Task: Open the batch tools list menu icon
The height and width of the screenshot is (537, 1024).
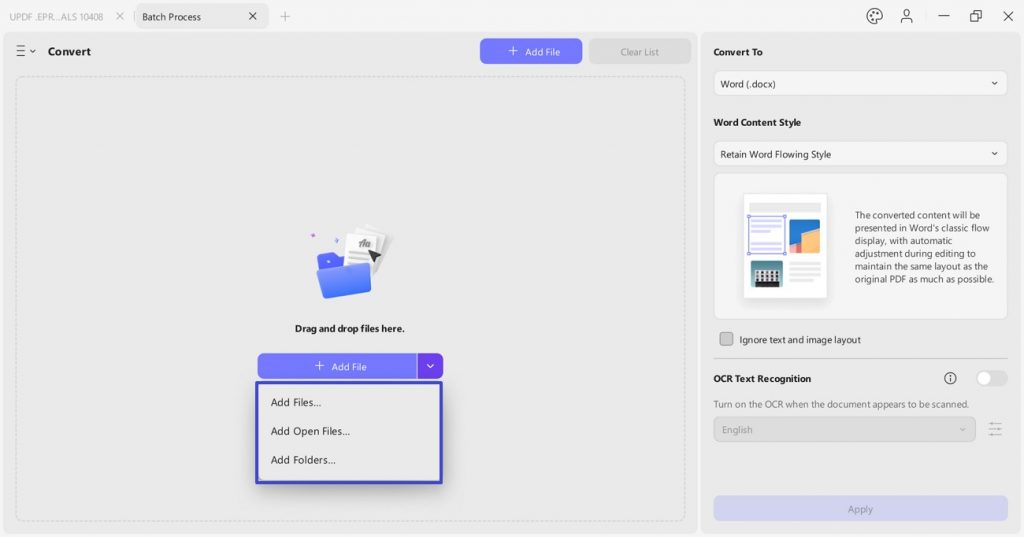Action: point(25,51)
